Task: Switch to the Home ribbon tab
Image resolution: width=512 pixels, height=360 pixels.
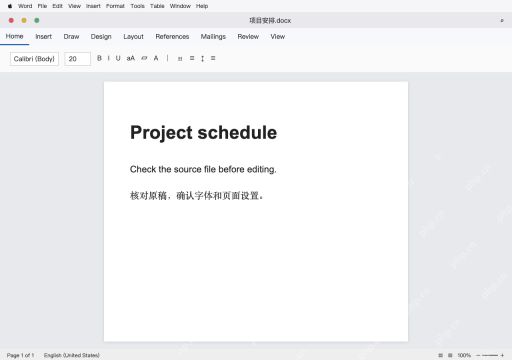Action: coord(14,36)
